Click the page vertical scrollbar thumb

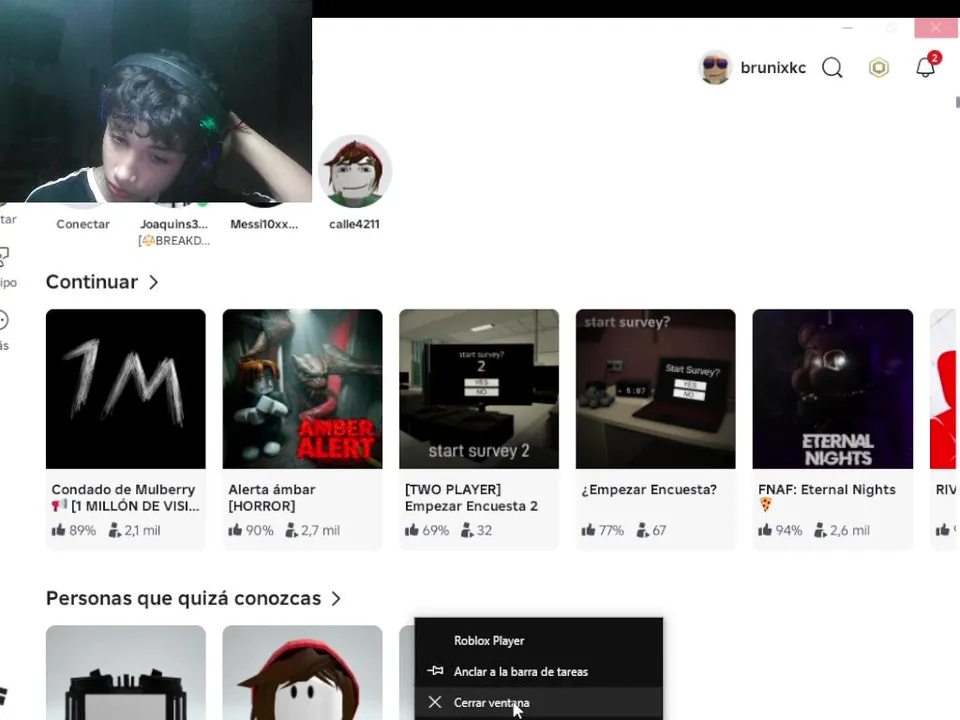tap(957, 102)
